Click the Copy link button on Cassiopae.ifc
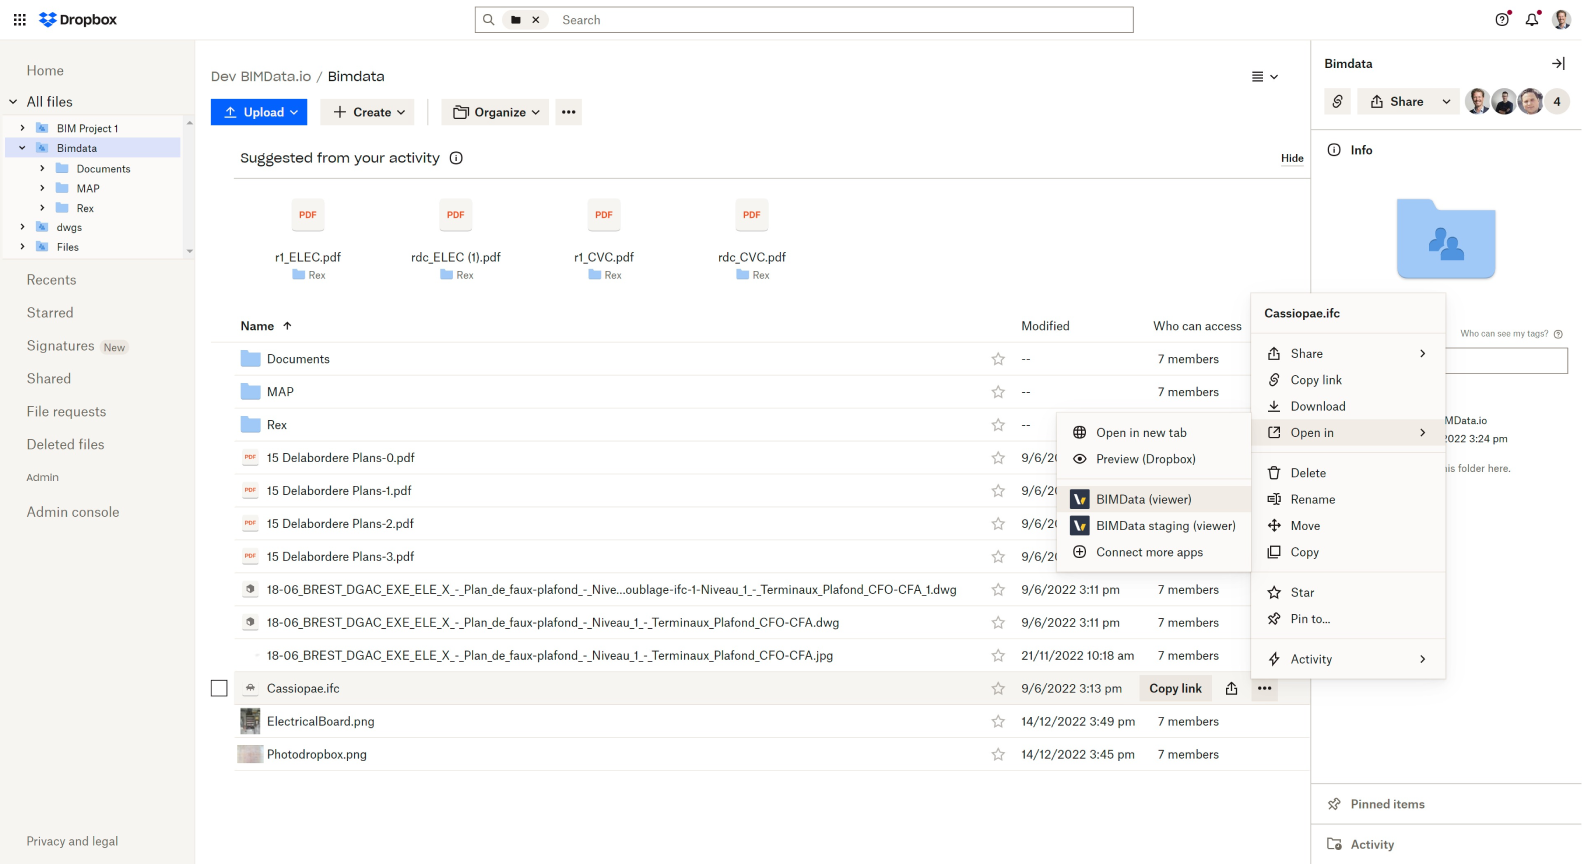Image resolution: width=1582 pixels, height=864 pixels. 1175,688
